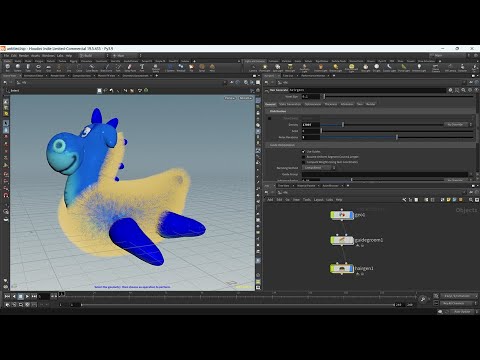Switch to the Geometry Spreadsheet pane tab
Screen dimensions: 480x360
(x=135, y=76)
